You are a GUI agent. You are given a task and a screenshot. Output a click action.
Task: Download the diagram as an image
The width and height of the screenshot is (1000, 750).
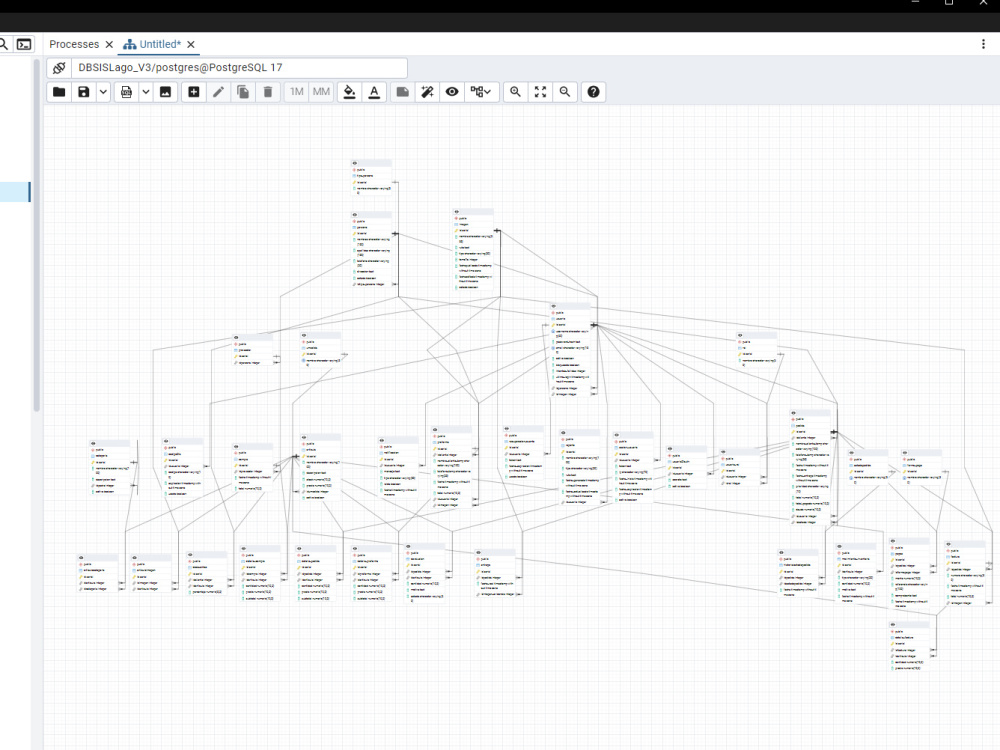point(165,92)
